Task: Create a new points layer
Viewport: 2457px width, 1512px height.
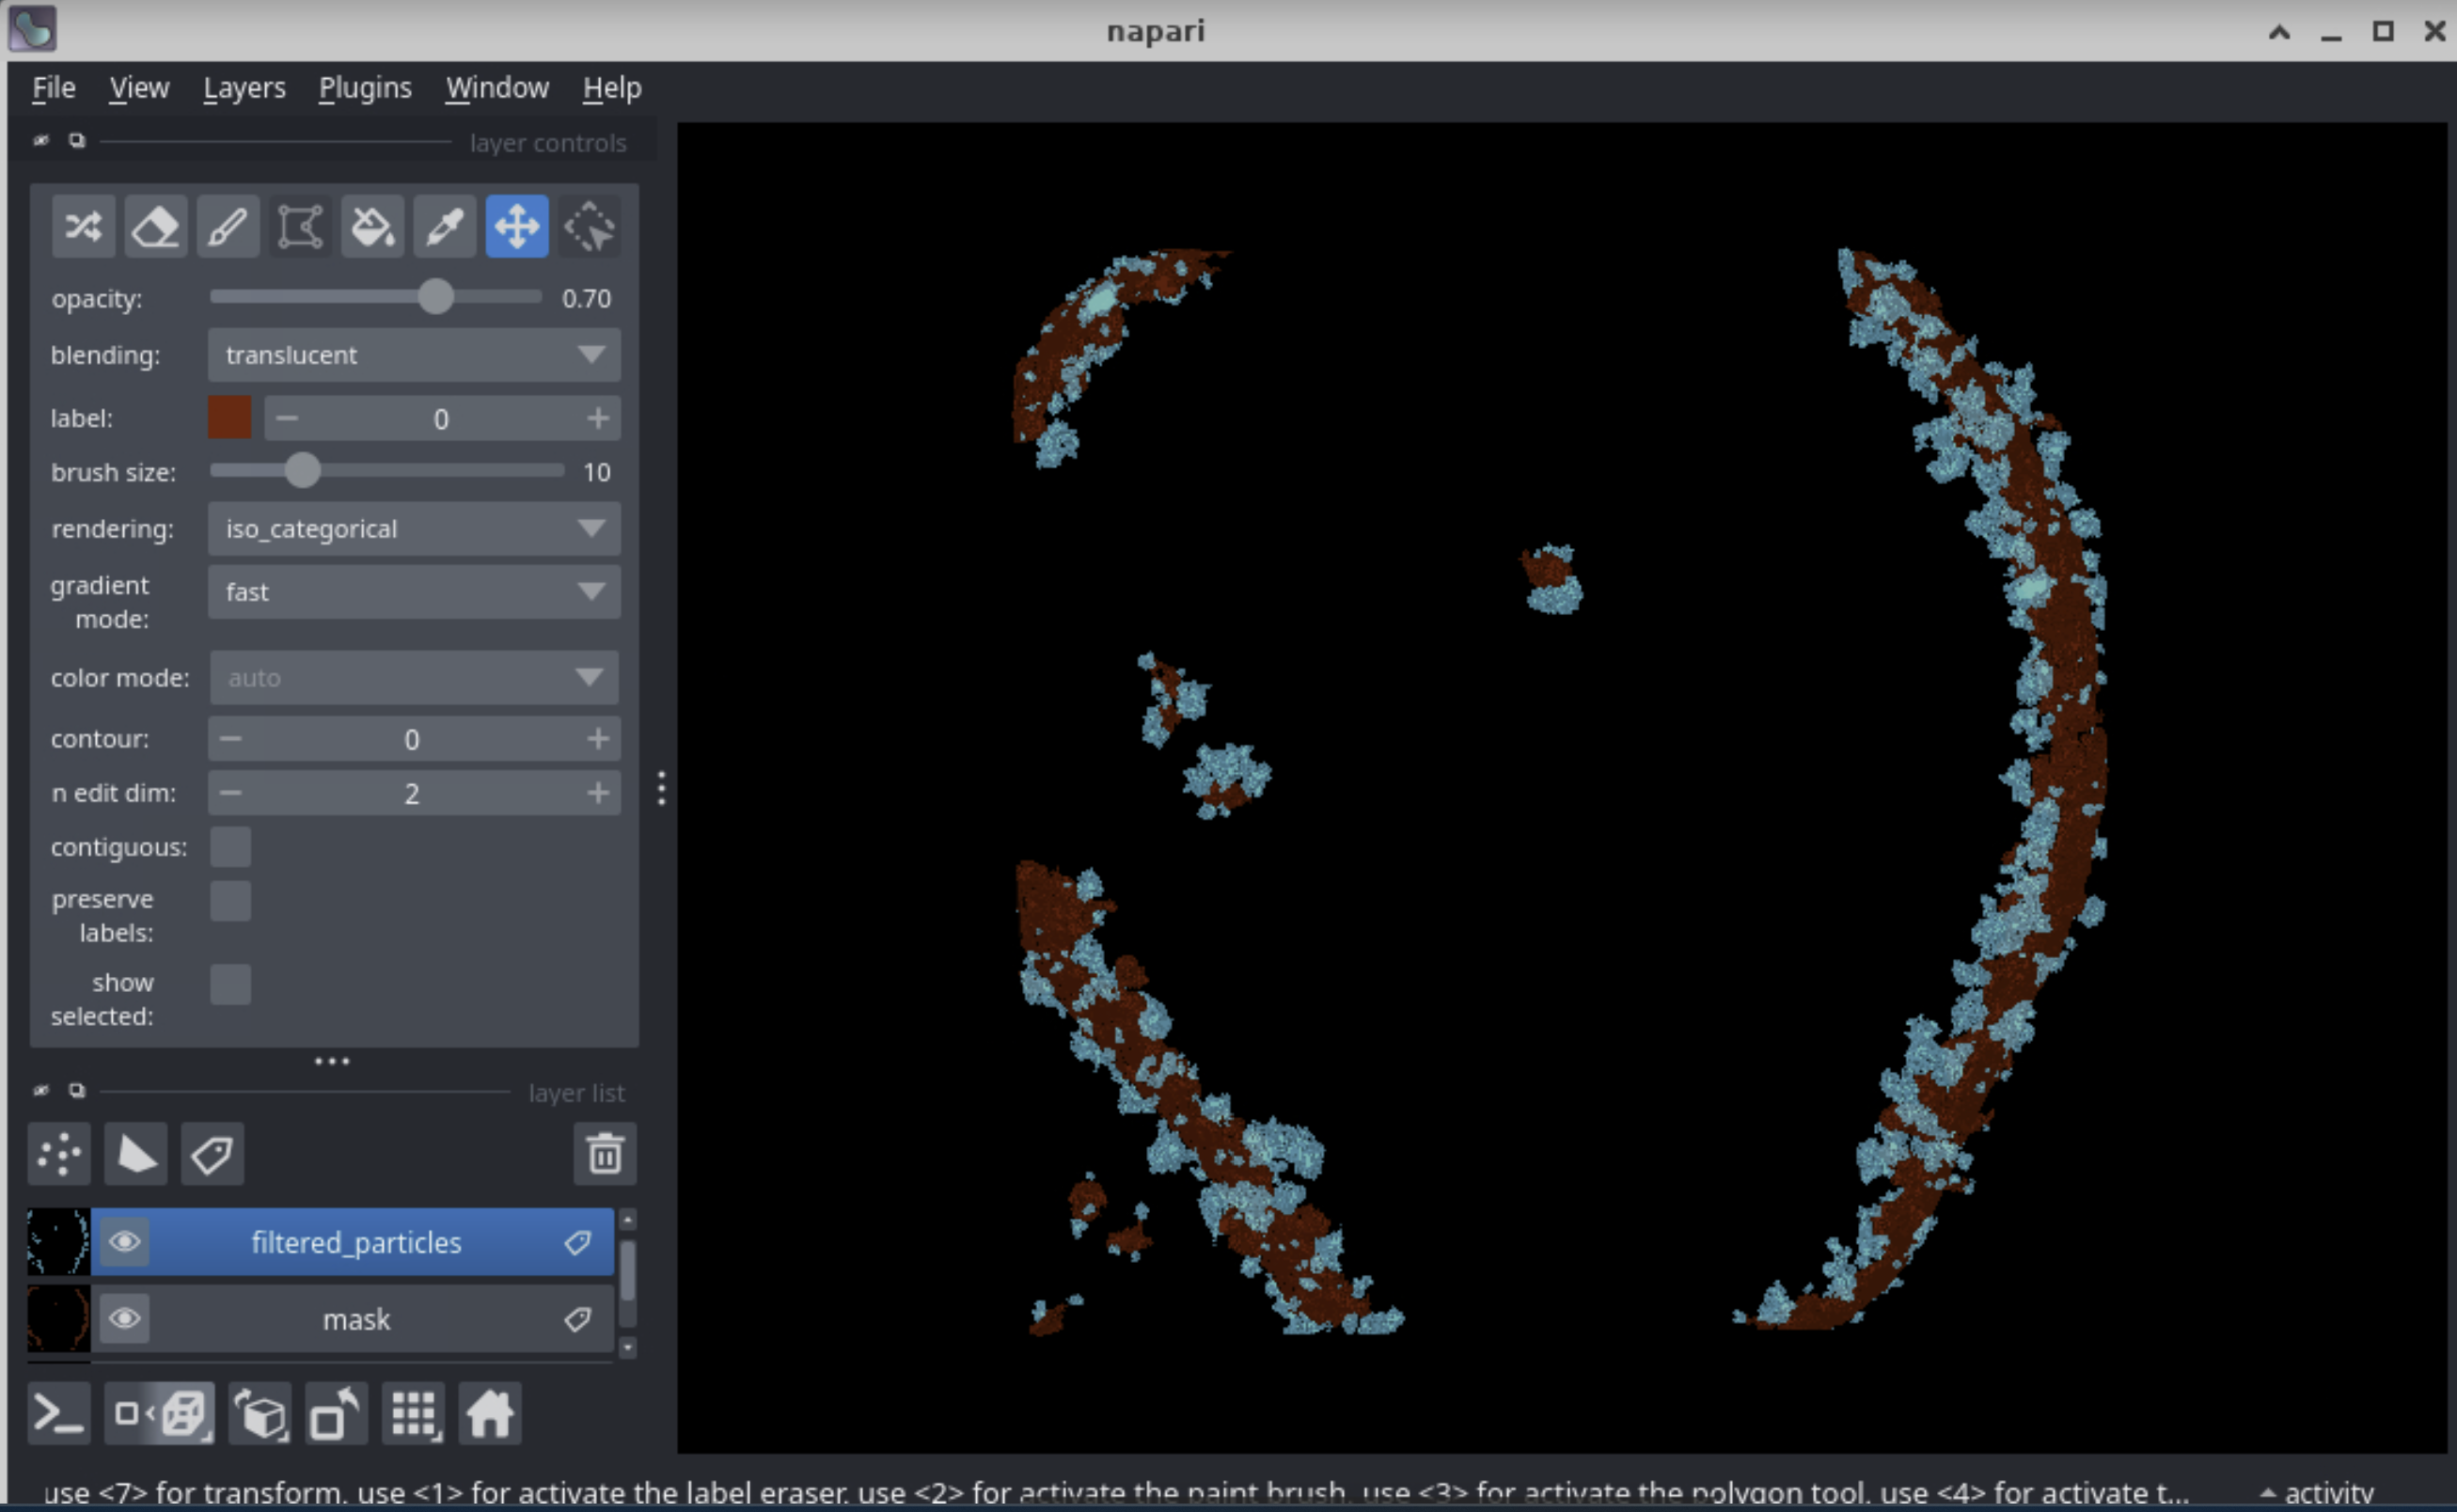Action: tap(60, 1155)
